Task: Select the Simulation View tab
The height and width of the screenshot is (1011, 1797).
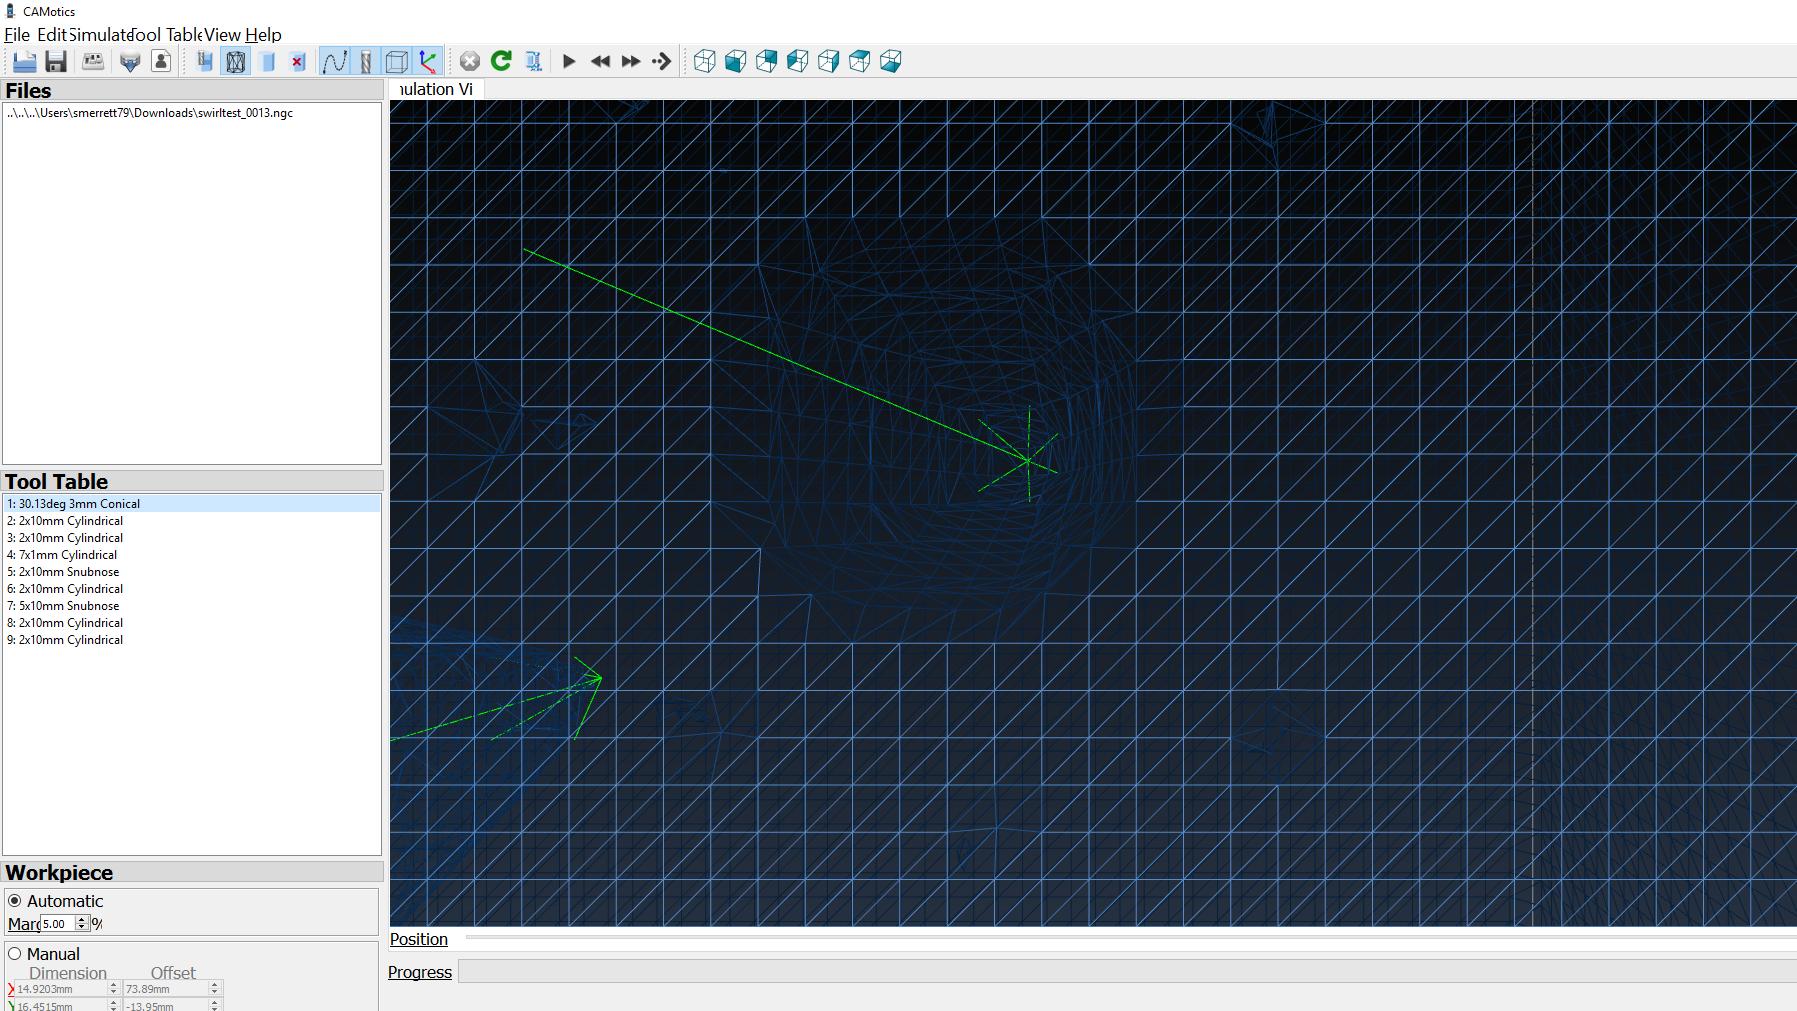Action: click(x=436, y=89)
